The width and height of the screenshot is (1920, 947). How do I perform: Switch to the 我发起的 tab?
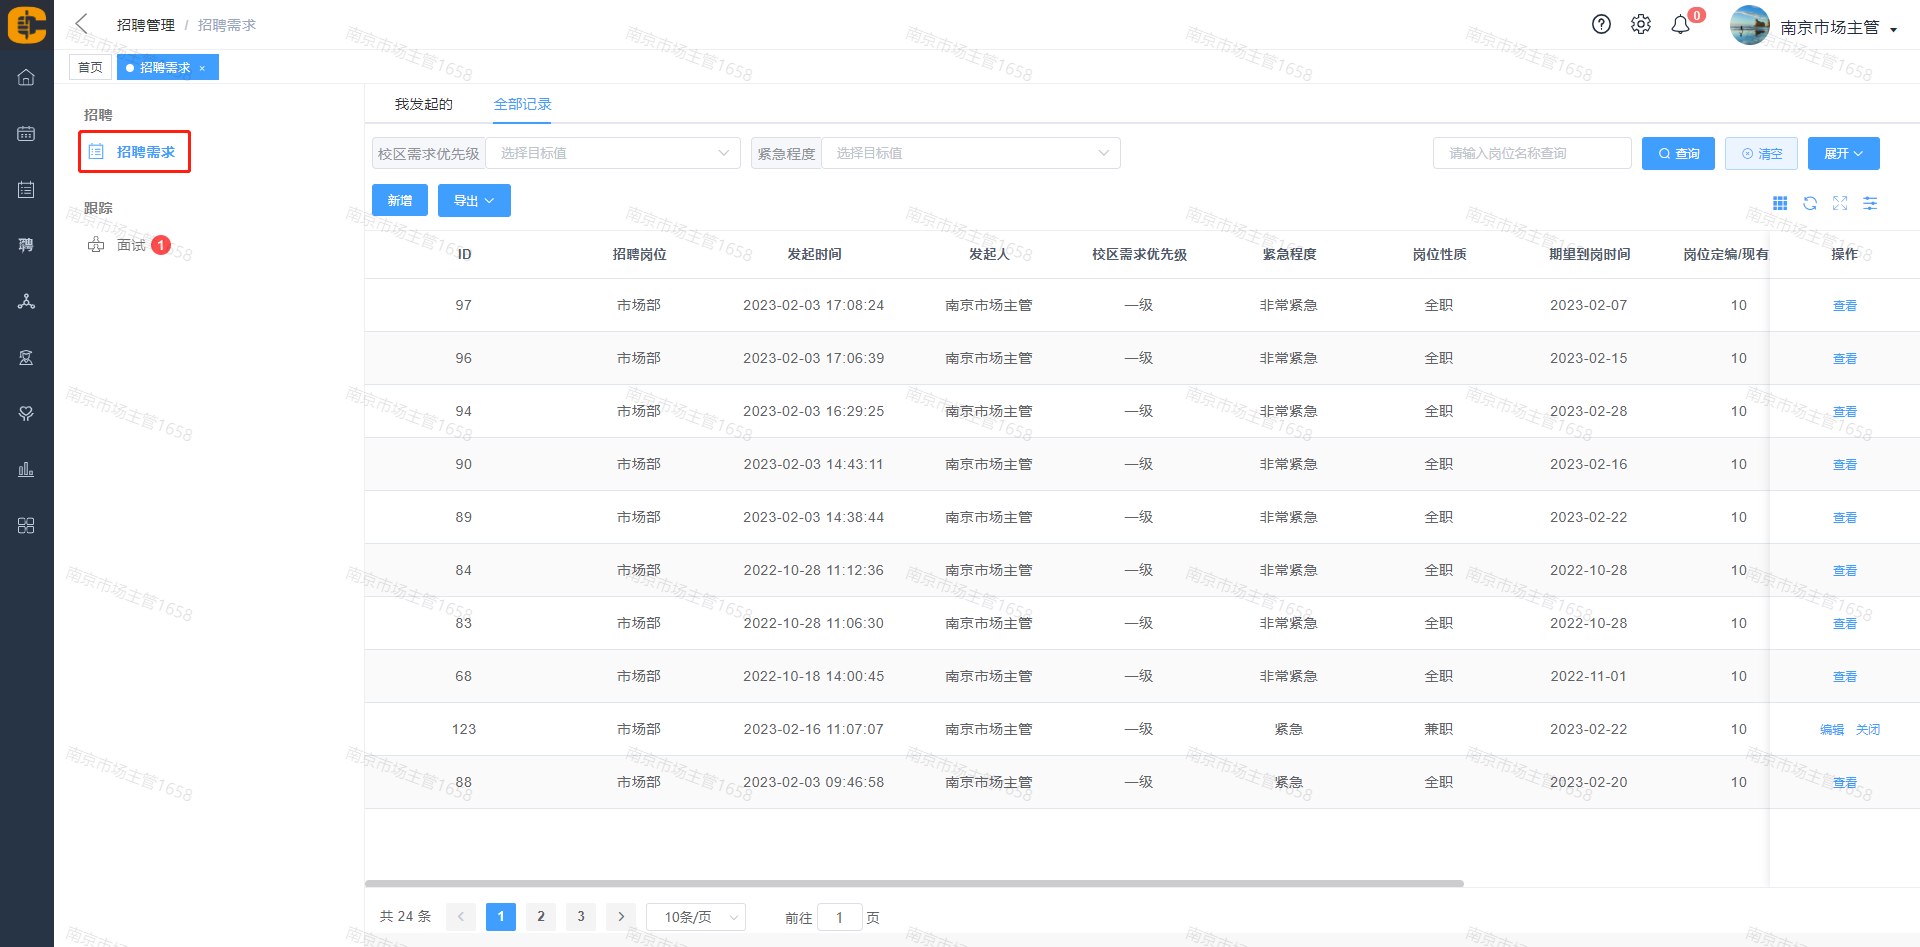[x=423, y=105]
